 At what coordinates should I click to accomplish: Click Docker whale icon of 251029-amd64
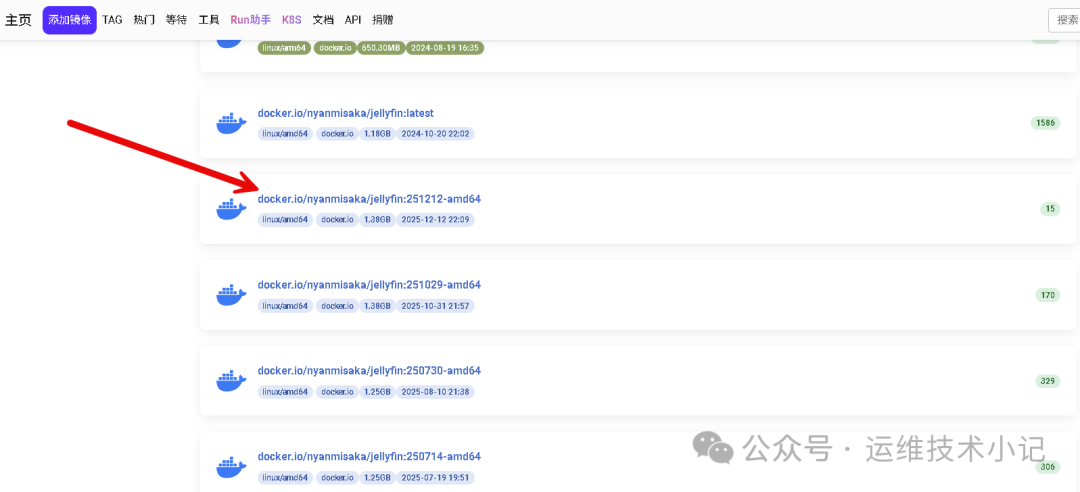tap(231, 296)
